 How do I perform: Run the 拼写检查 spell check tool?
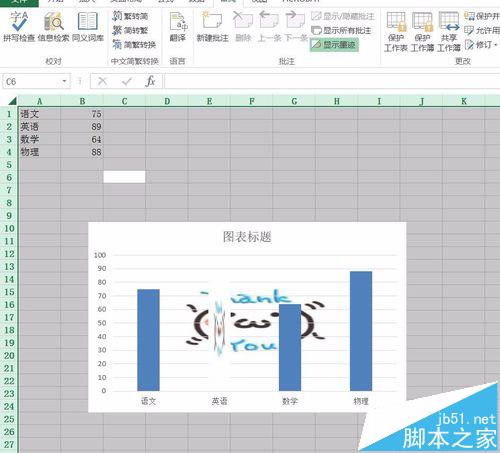coord(19,27)
